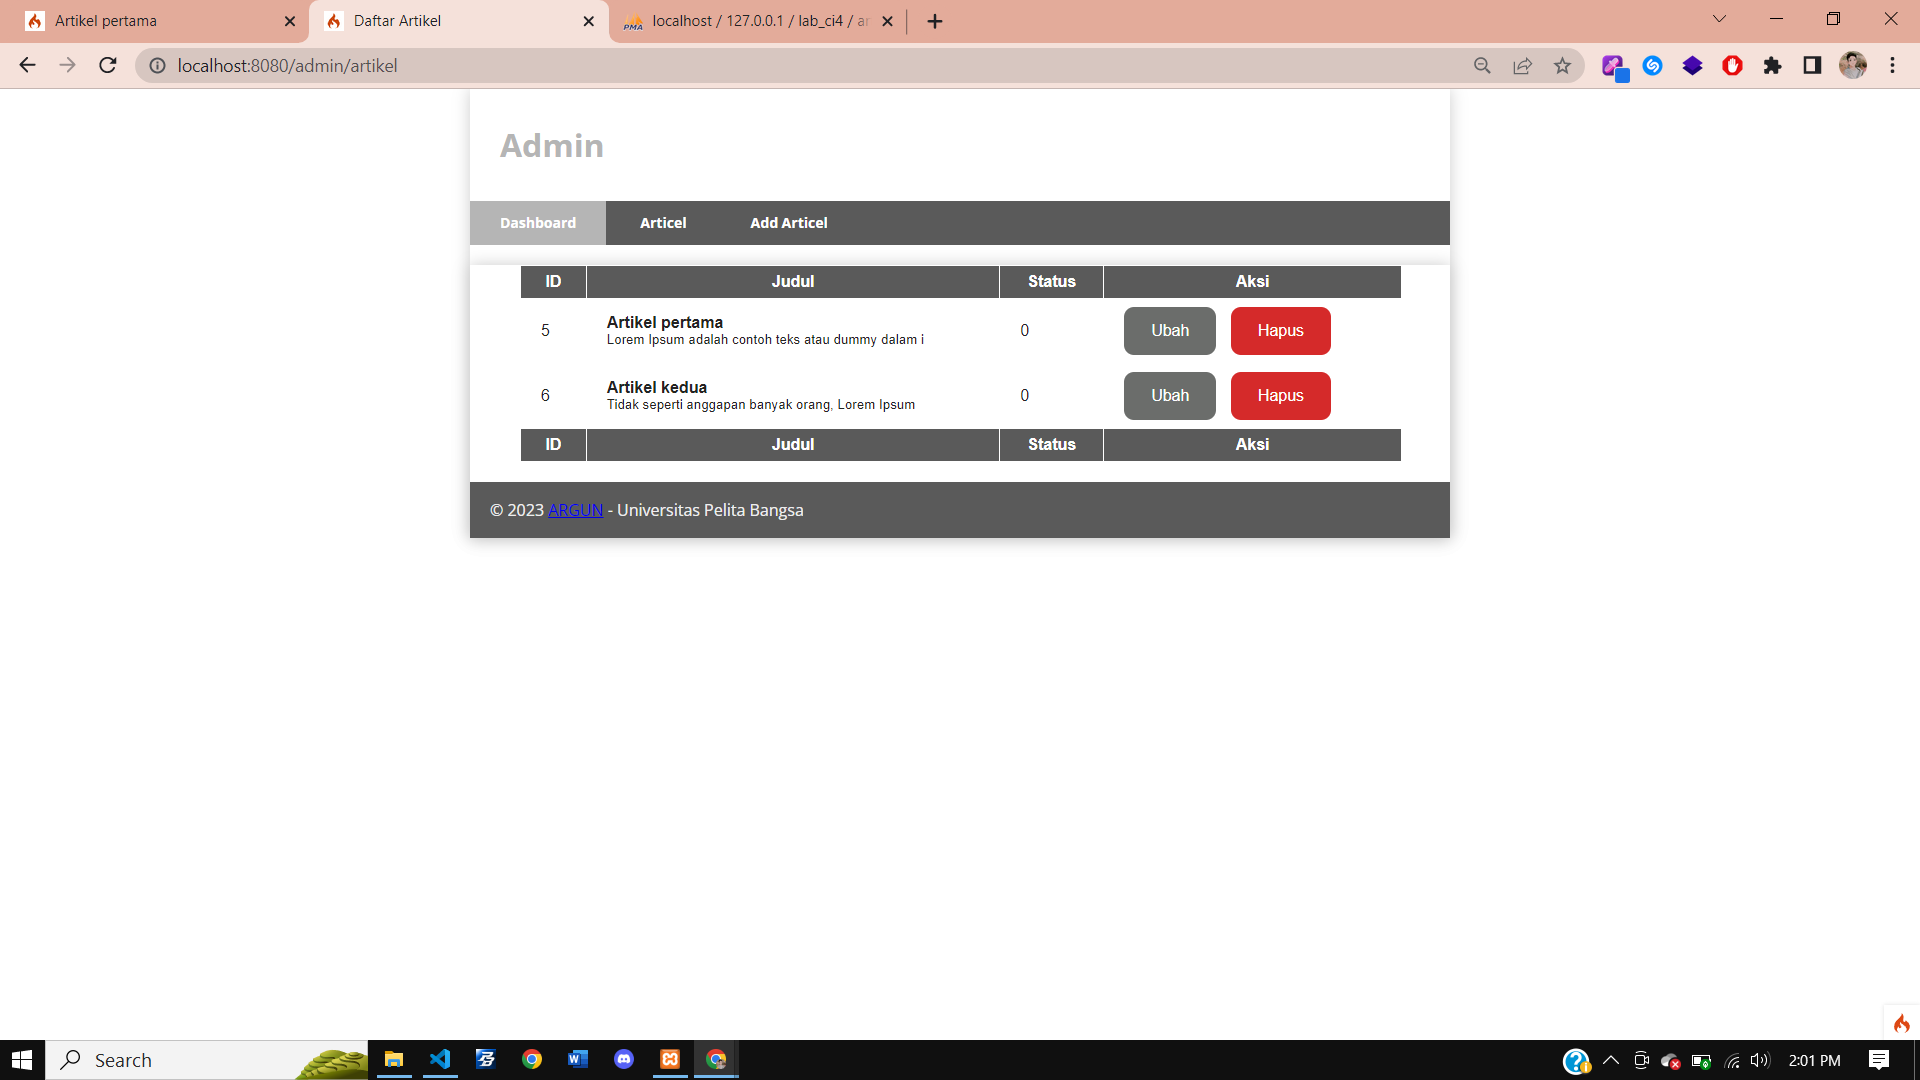Open Chrome three-dot menu
The height and width of the screenshot is (1080, 1920).
(1892, 66)
